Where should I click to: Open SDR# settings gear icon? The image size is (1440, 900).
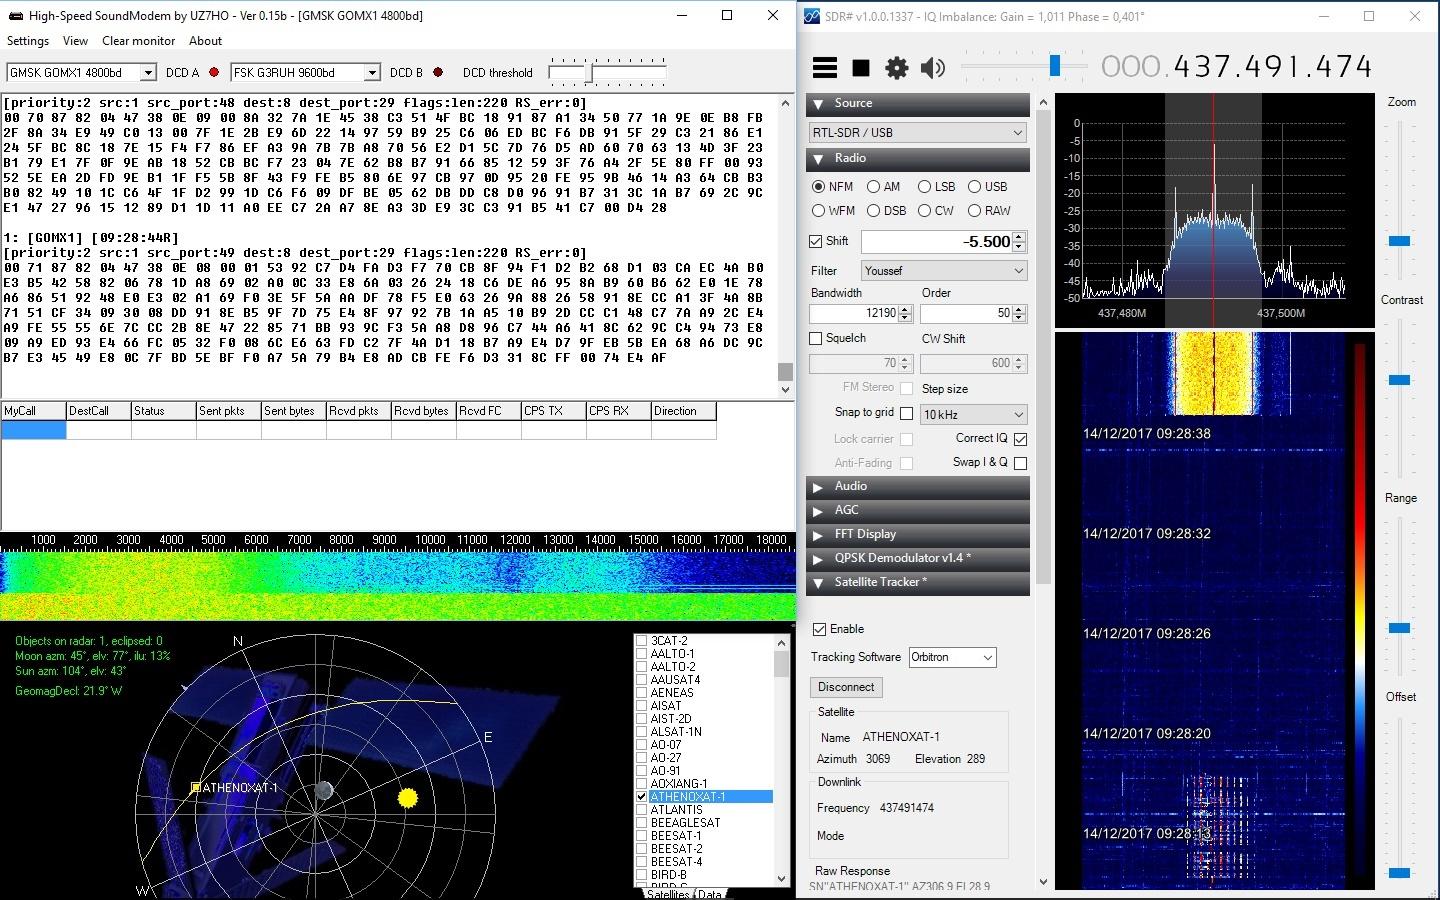(897, 67)
